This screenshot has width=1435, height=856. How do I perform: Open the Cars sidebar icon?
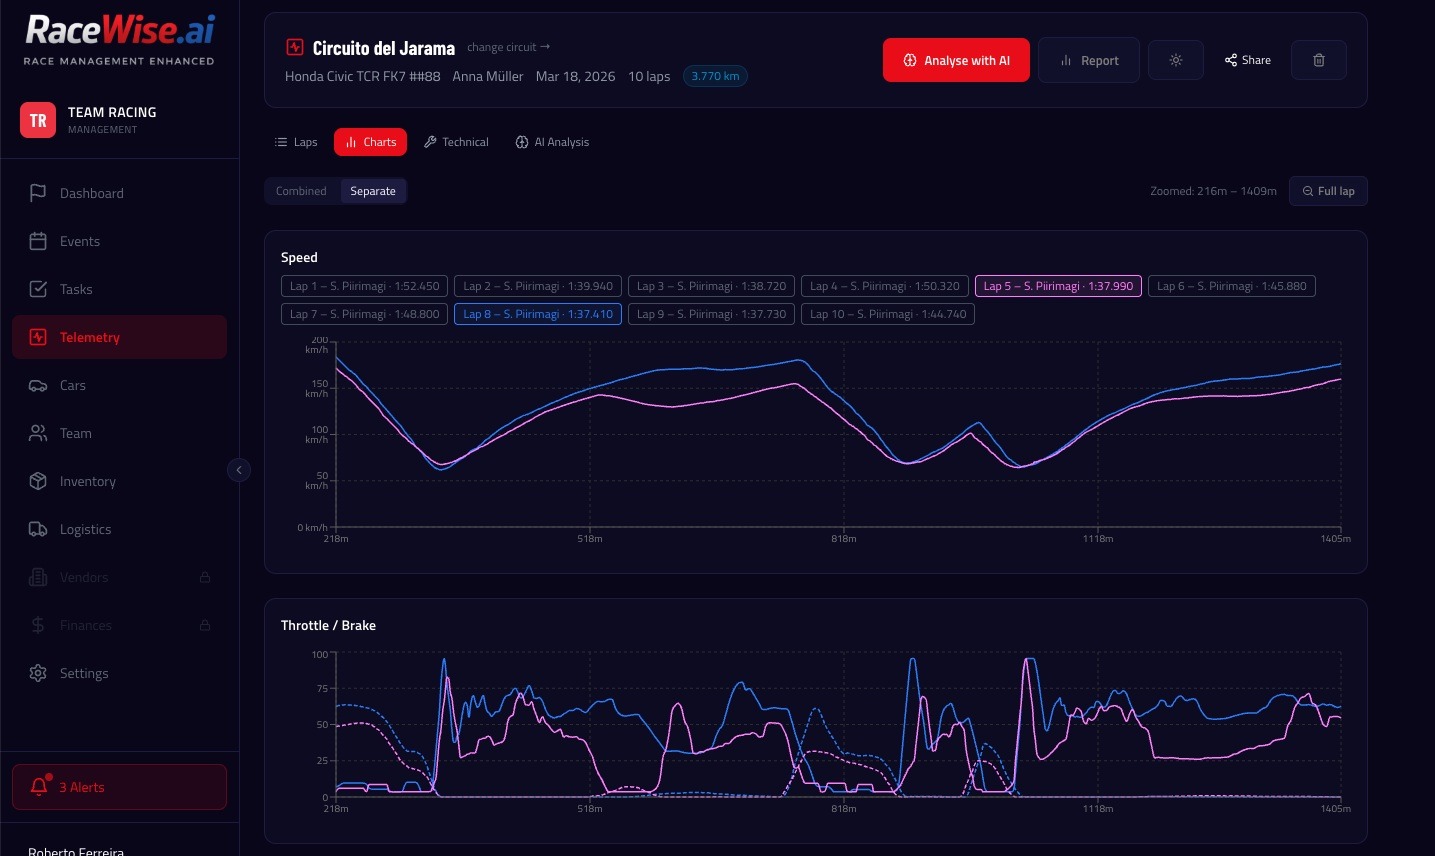pyautogui.click(x=38, y=385)
